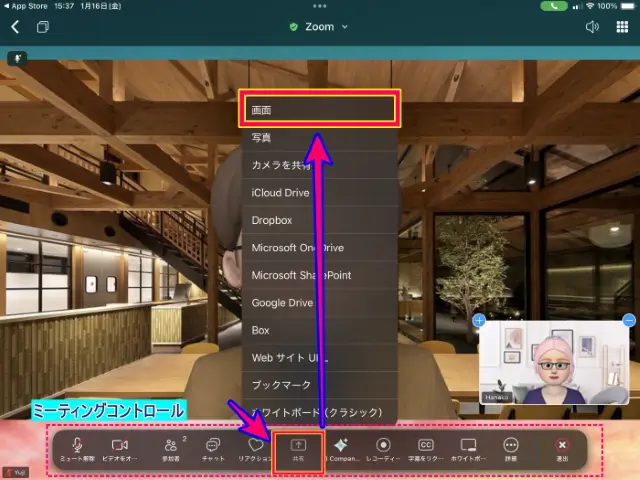Select Microsoft SharePoint option
640x480 pixels.
point(320,275)
